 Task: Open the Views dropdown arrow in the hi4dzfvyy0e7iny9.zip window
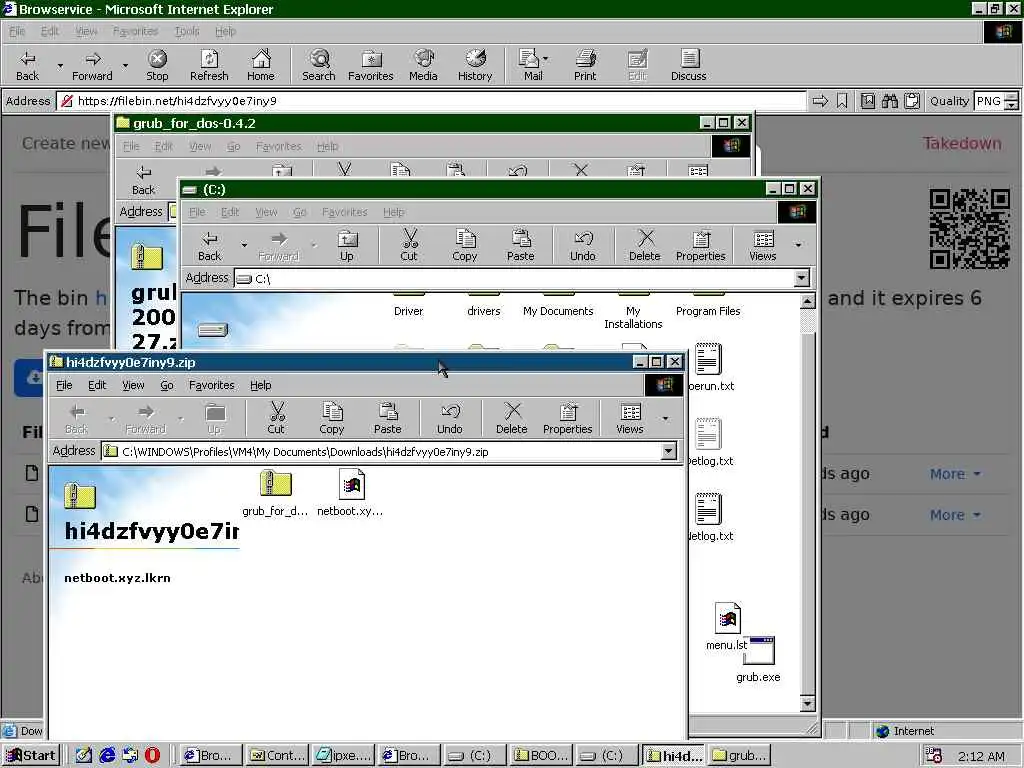tap(665, 418)
